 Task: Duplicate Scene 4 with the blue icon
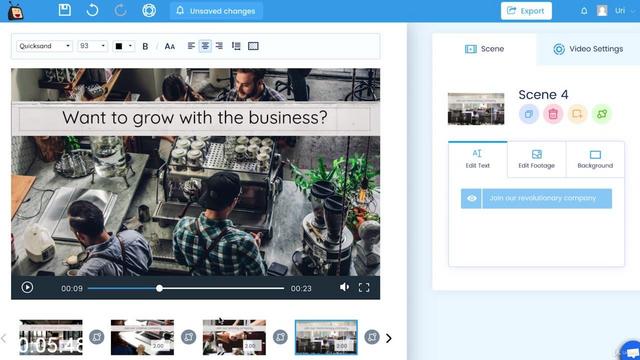529,114
